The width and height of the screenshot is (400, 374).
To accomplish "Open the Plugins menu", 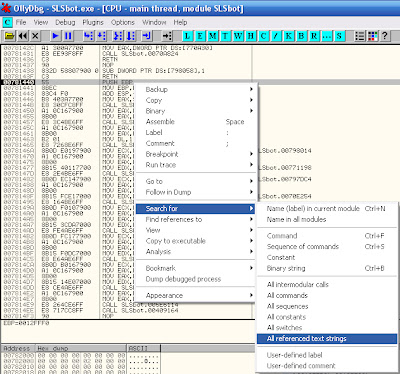I will [x=93, y=22].
